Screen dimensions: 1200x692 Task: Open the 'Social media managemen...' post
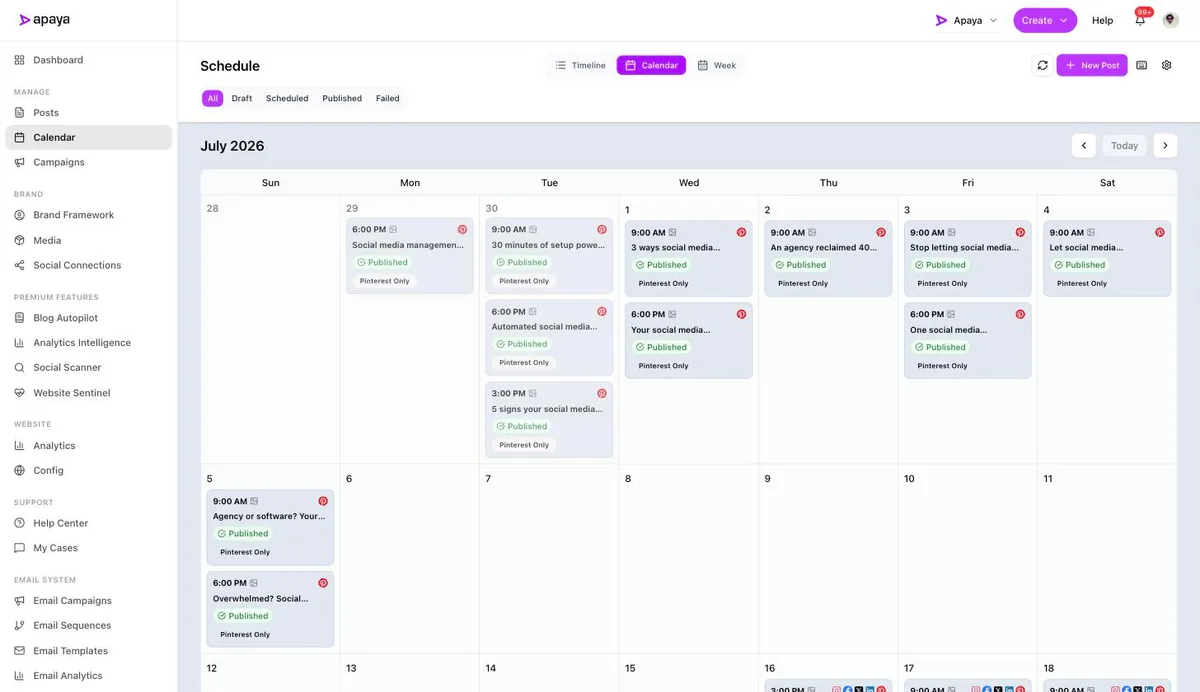pyautogui.click(x=410, y=256)
